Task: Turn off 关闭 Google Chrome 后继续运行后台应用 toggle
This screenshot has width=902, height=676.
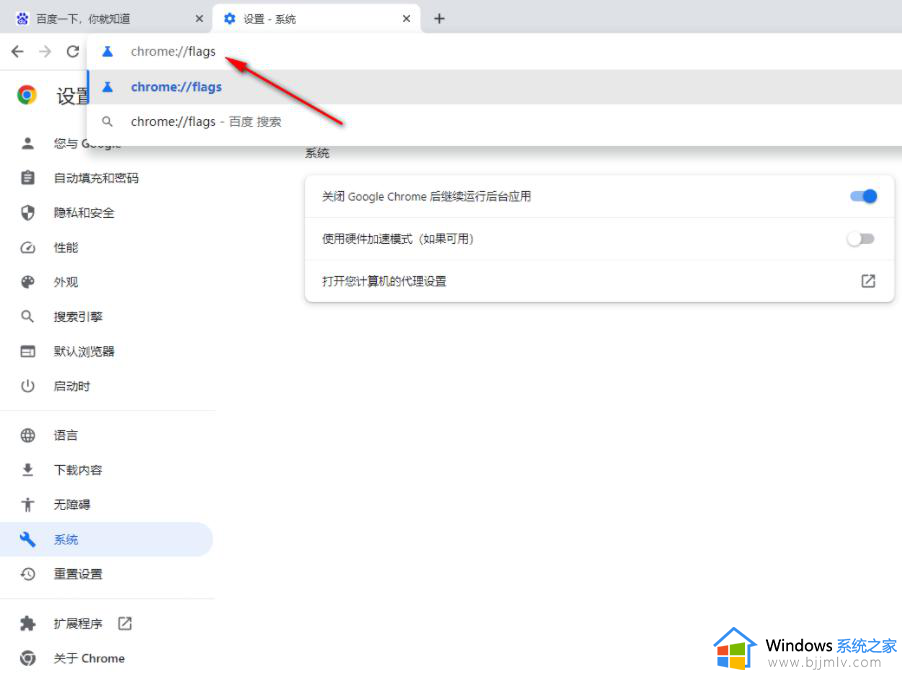Action: [863, 196]
